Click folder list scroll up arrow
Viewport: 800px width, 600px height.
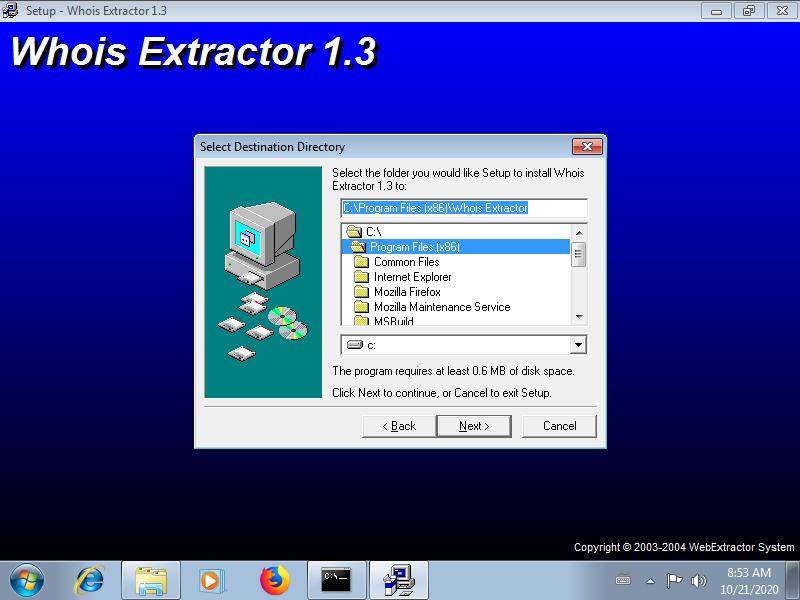click(579, 233)
